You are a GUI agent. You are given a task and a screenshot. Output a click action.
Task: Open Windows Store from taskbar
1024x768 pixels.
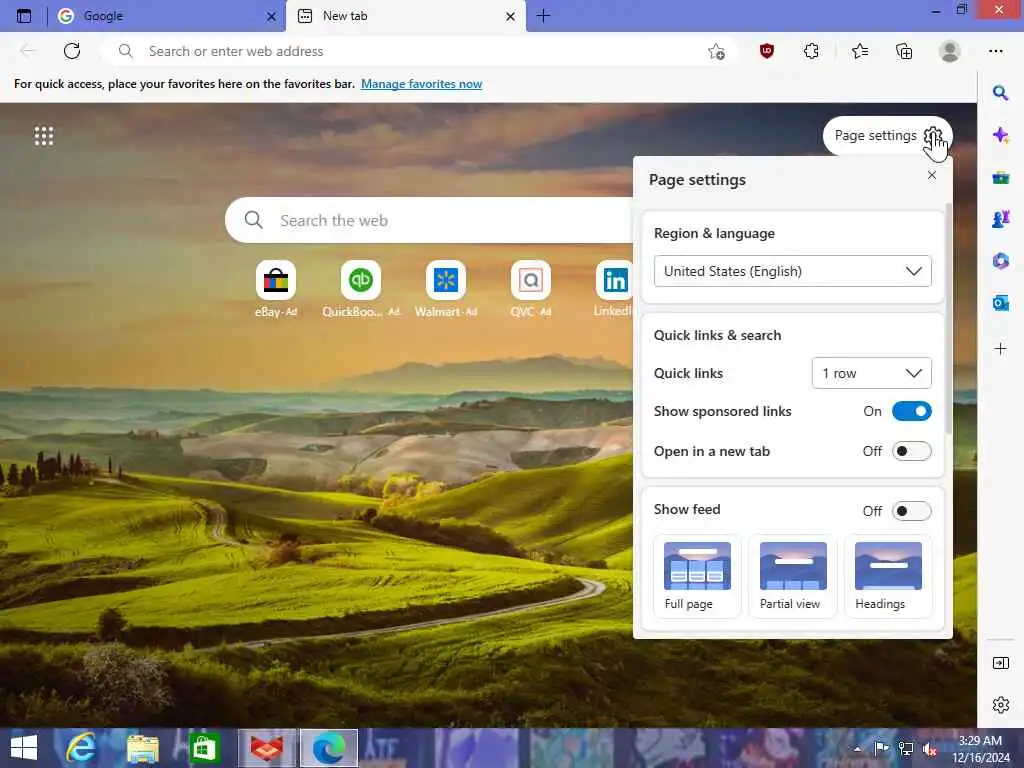tap(204, 748)
